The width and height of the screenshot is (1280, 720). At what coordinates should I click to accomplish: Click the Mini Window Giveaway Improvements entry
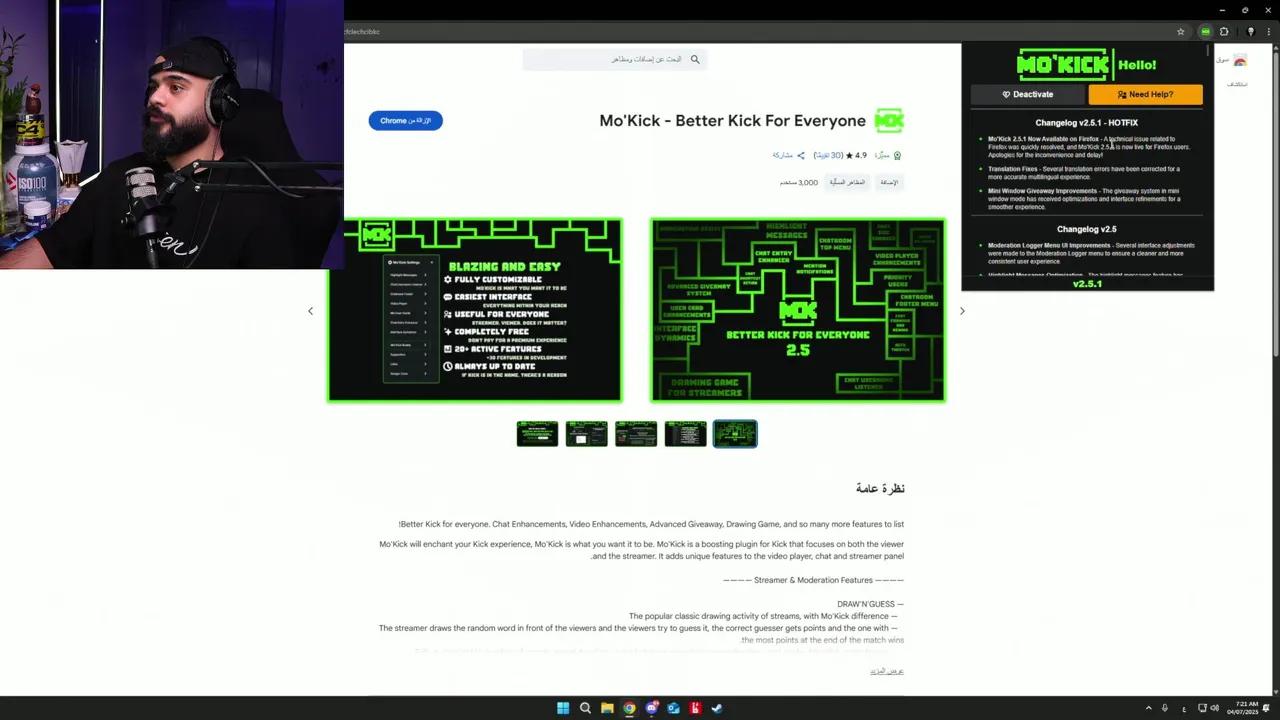1084,199
